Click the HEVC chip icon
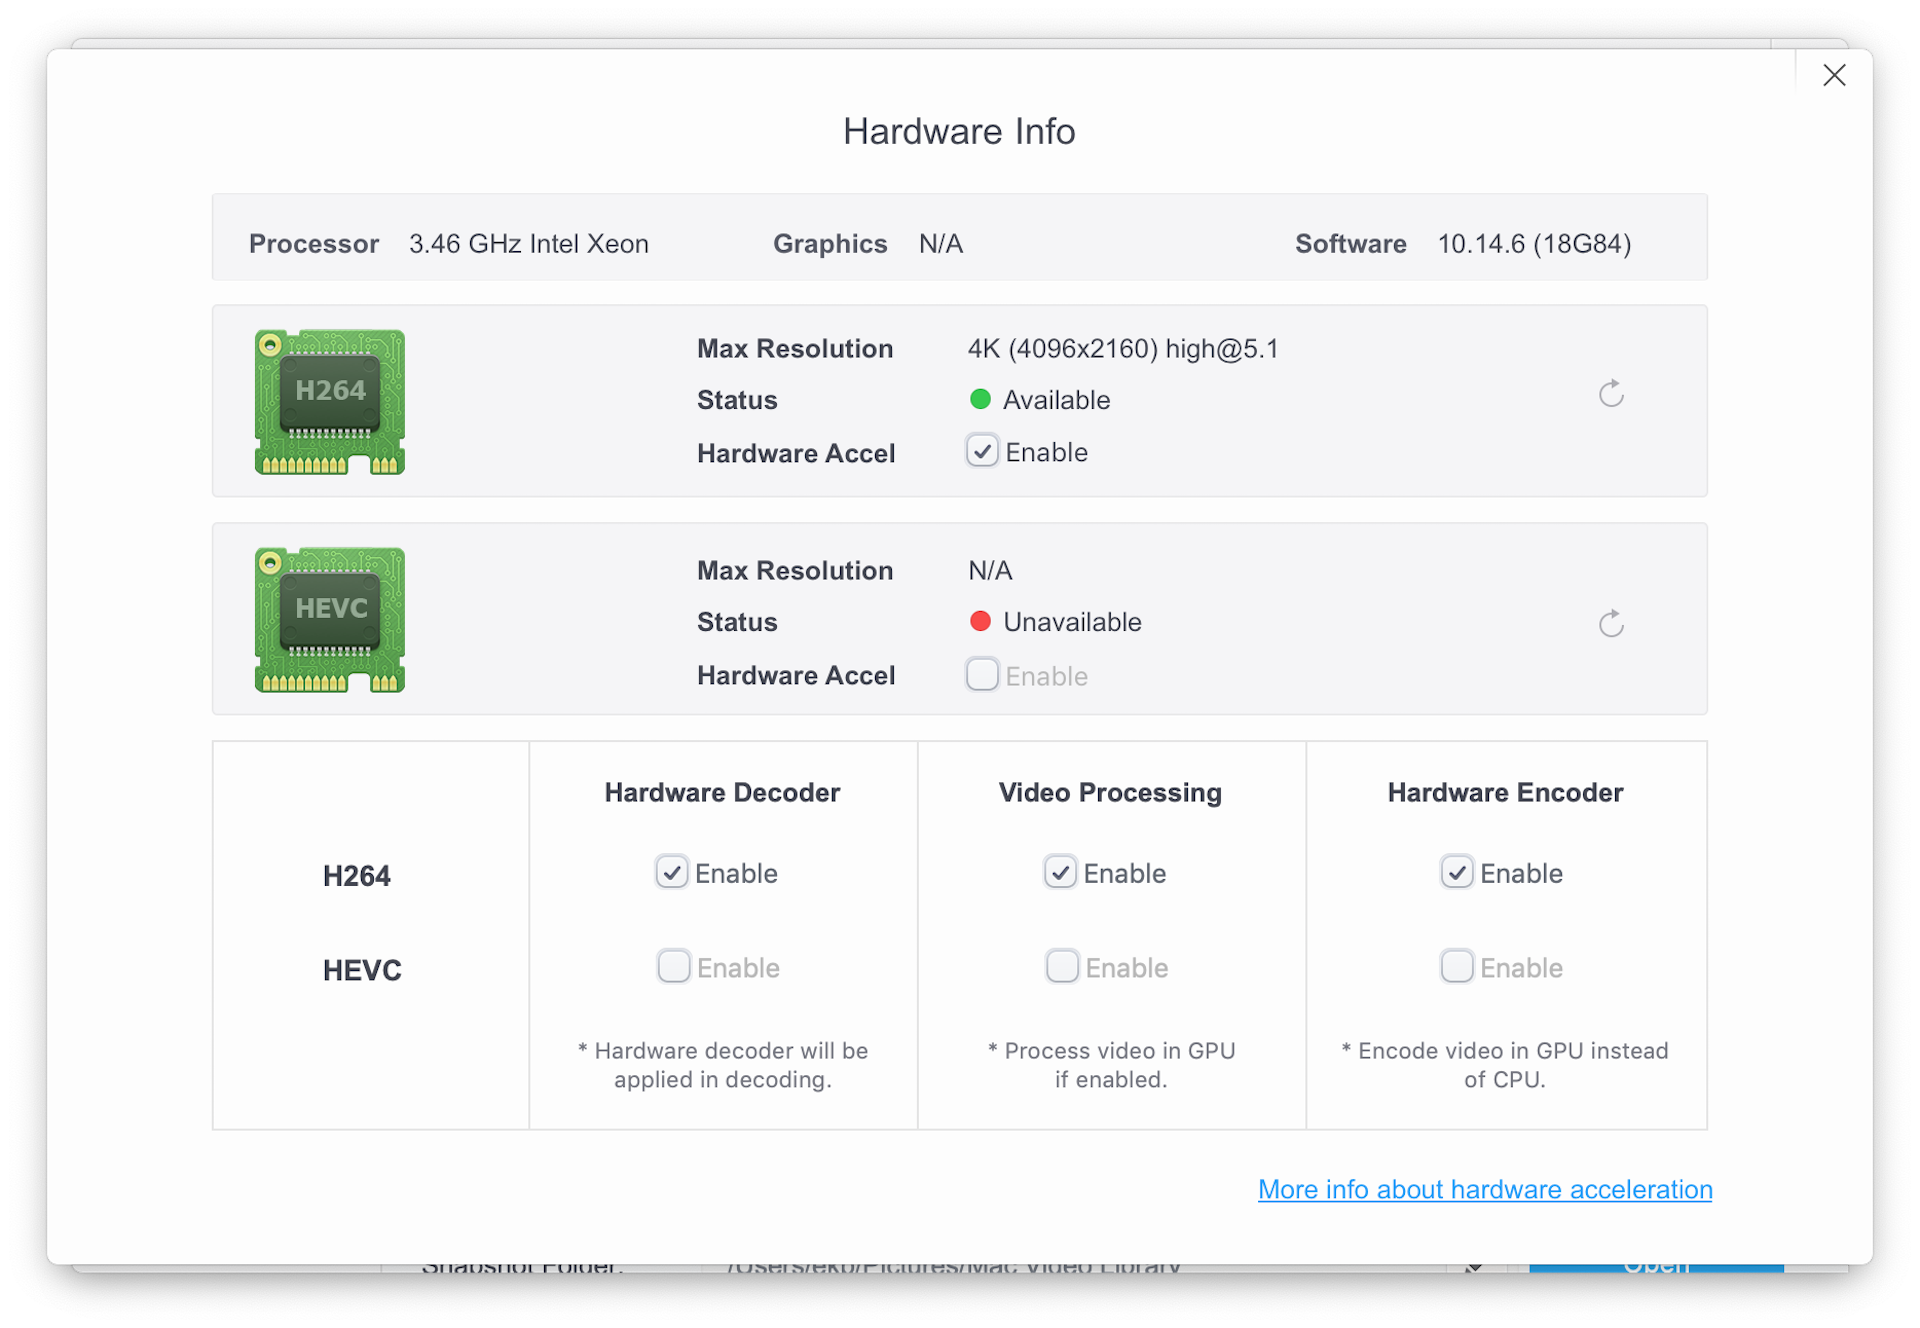The height and width of the screenshot is (1328, 1920). tap(329, 619)
